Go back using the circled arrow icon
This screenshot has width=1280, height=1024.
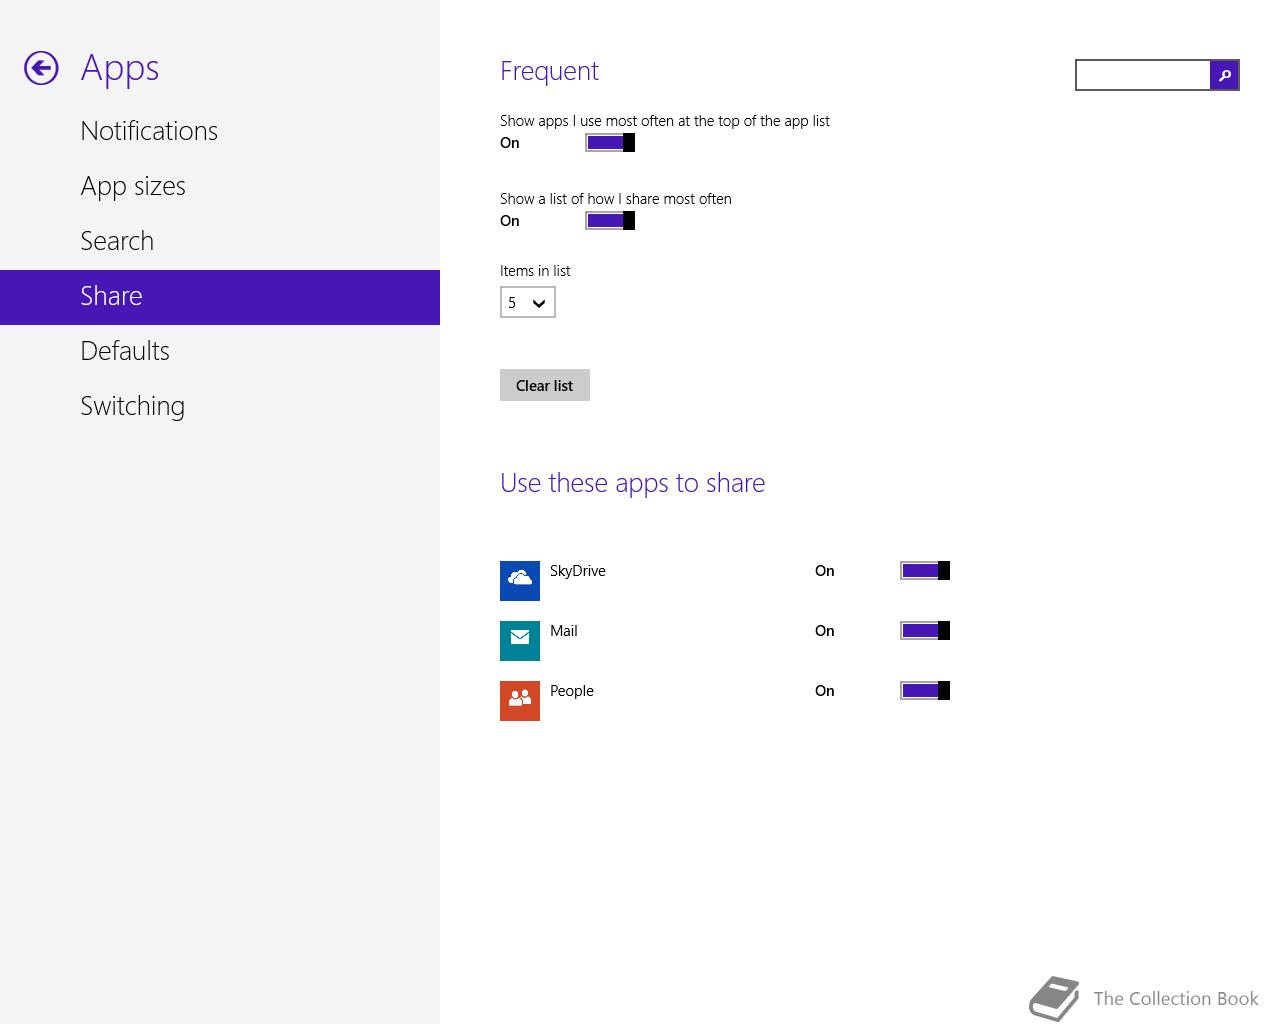pyautogui.click(x=41, y=68)
